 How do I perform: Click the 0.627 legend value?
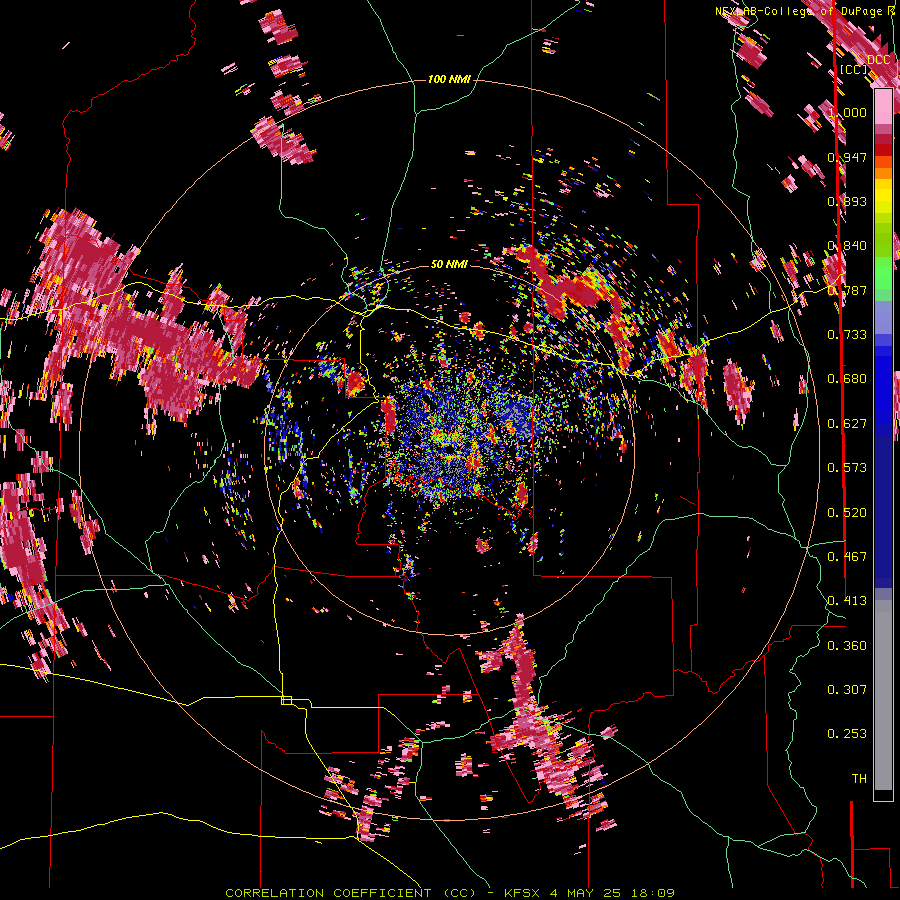[x=847, y=424]
